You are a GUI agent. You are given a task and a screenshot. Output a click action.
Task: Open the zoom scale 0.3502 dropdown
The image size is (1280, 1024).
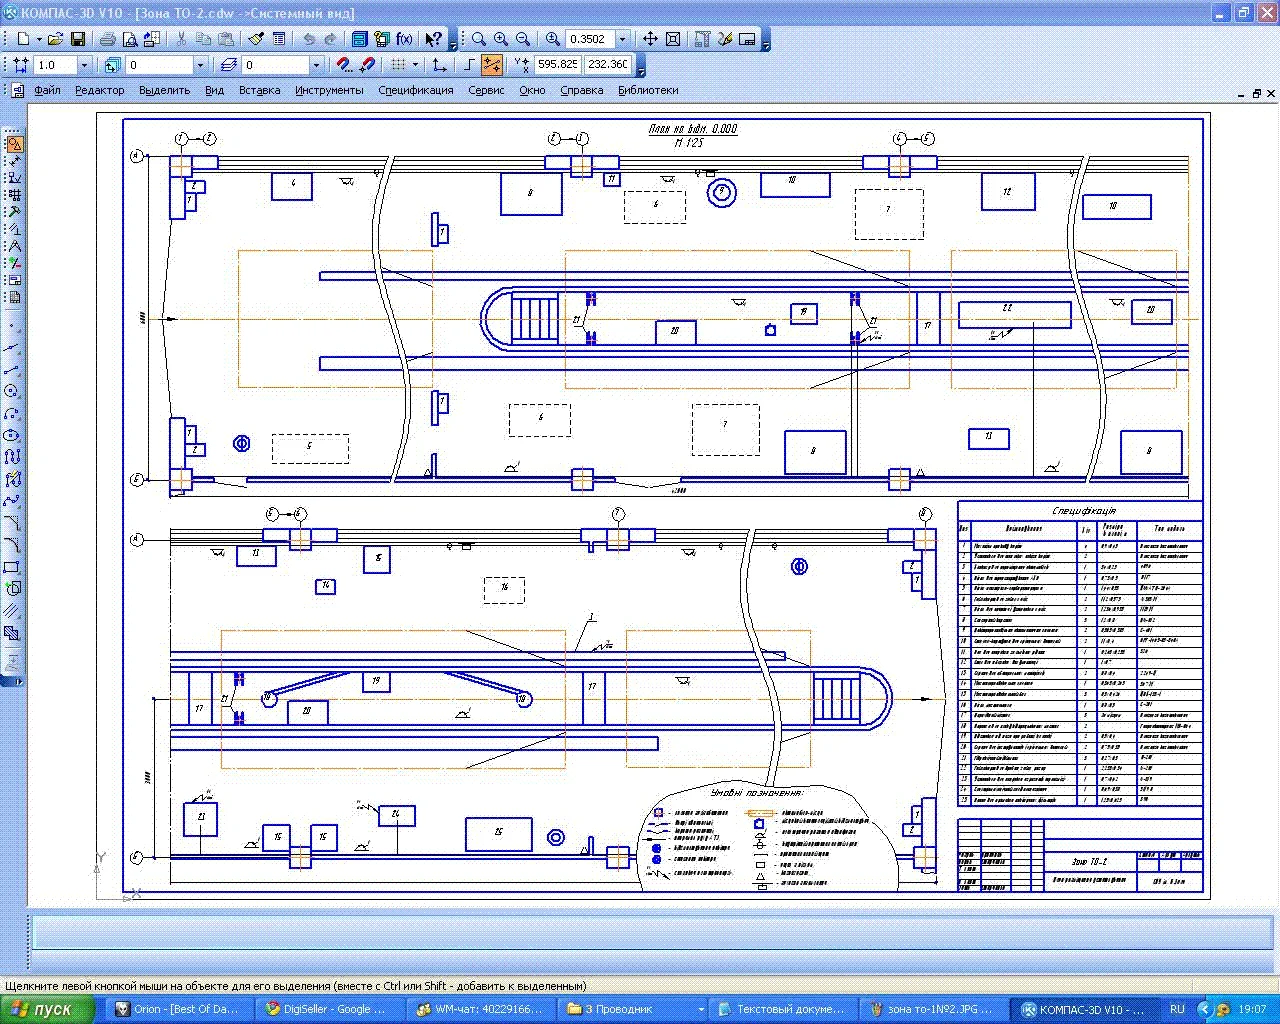[623, 39]
